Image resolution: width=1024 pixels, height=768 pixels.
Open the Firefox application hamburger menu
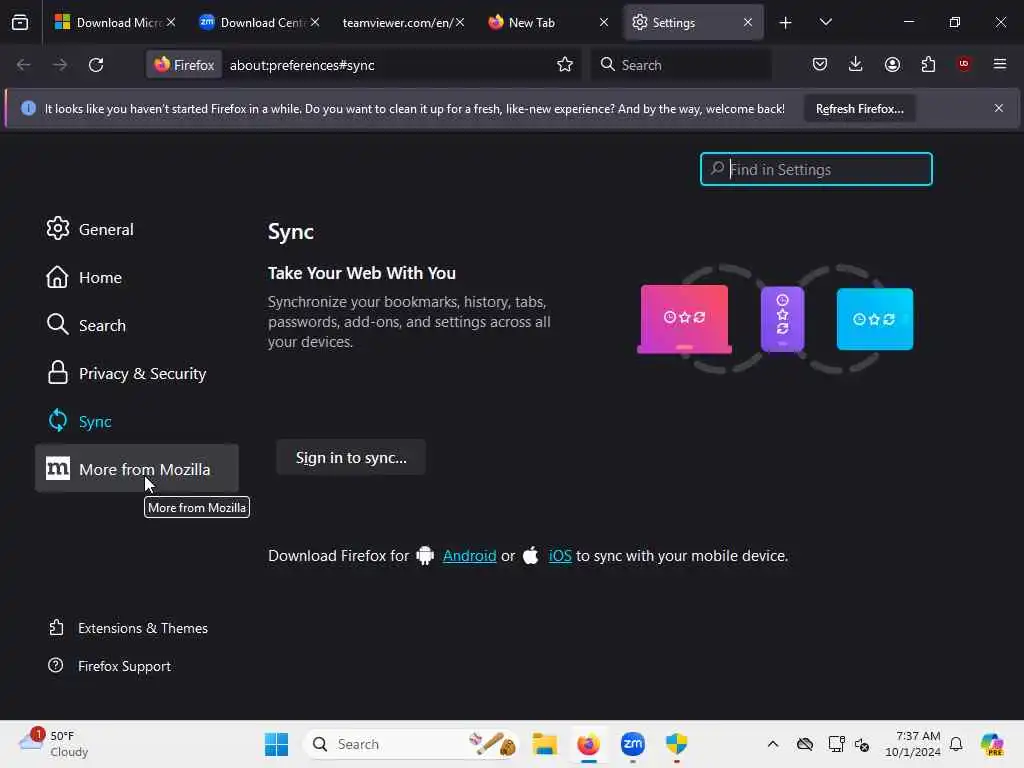pyautogui.click(x=1000, y=64)
